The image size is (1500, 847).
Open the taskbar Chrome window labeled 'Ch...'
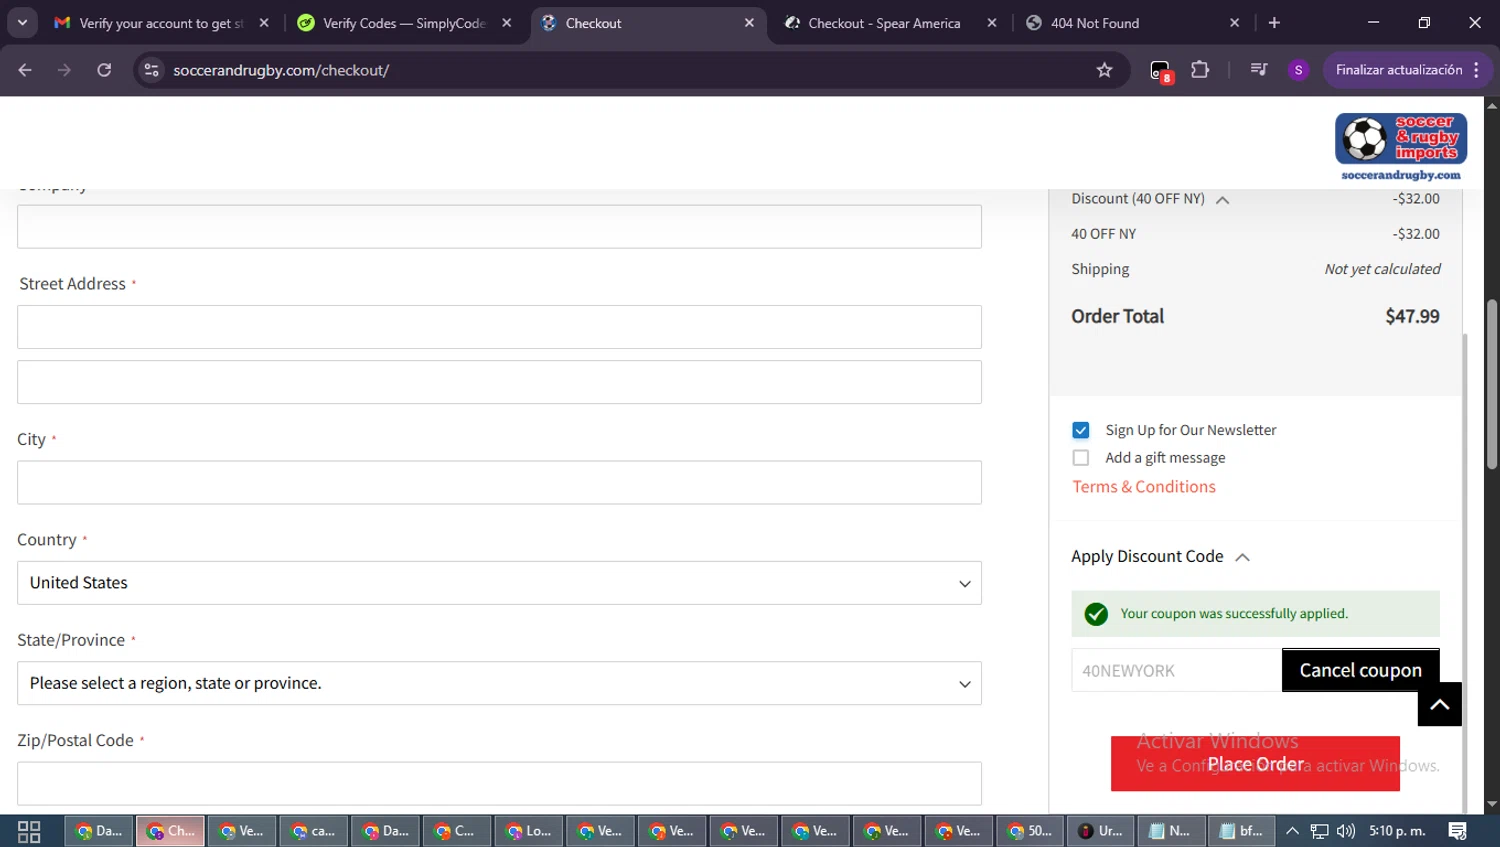click(171, 831)
